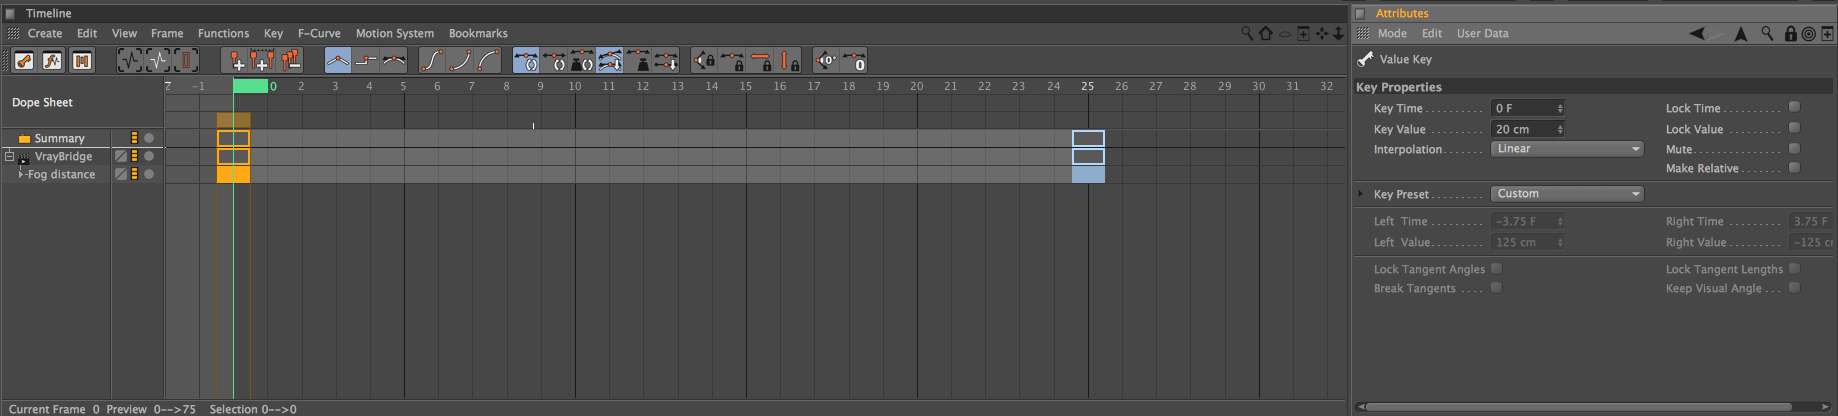Open the User Data menu
Image resolution: width=1838 pixels, height=416 pixels.
1482,34
